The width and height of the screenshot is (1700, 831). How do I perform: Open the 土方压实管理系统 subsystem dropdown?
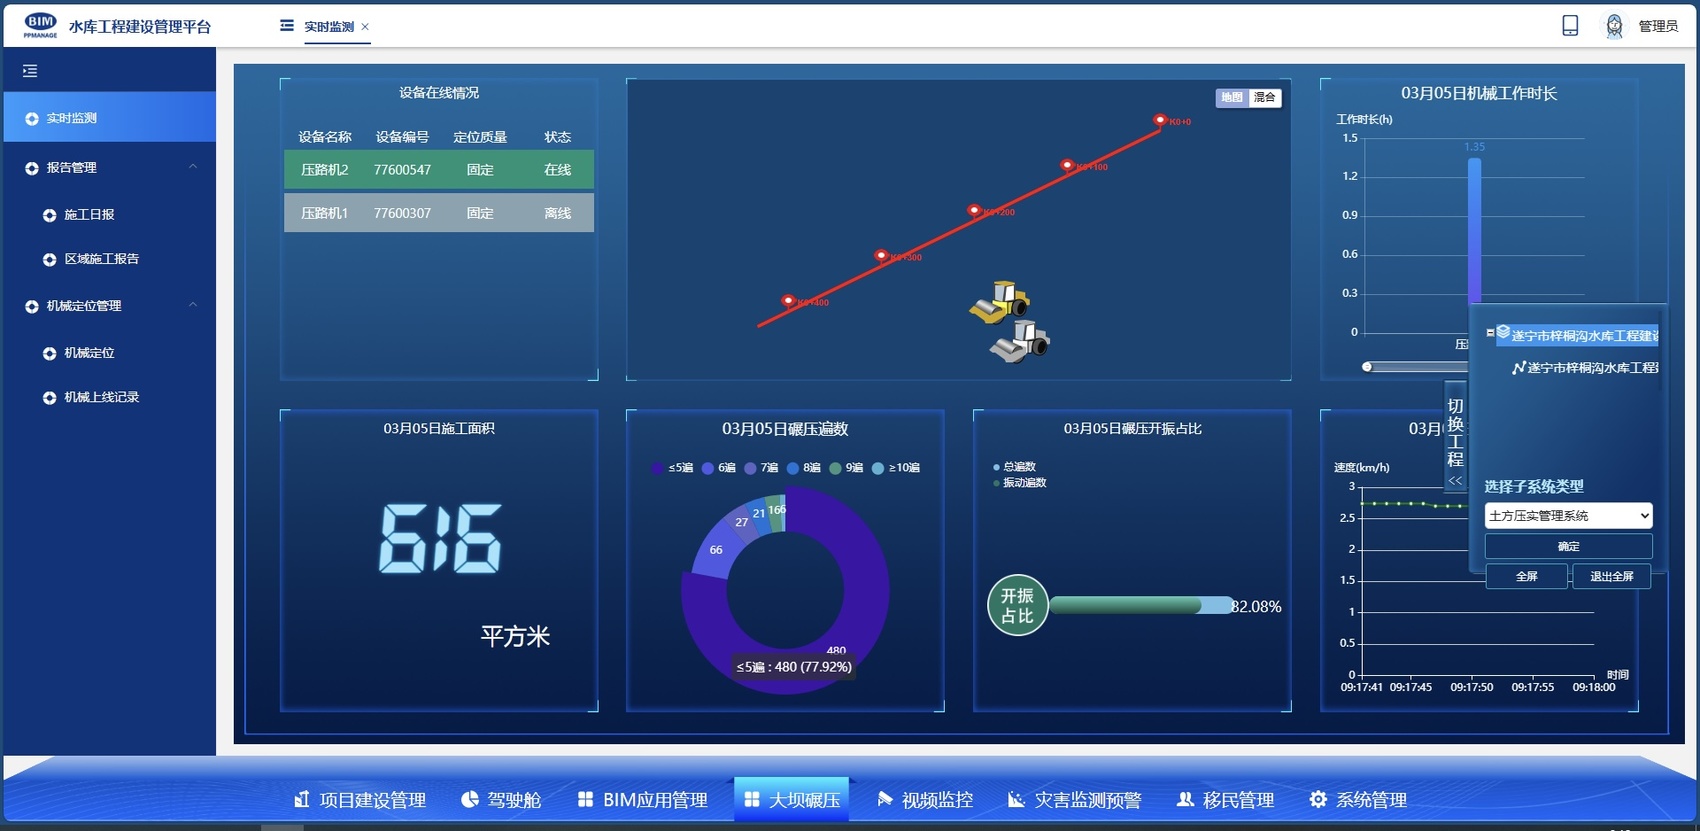tap(1568, 516)
